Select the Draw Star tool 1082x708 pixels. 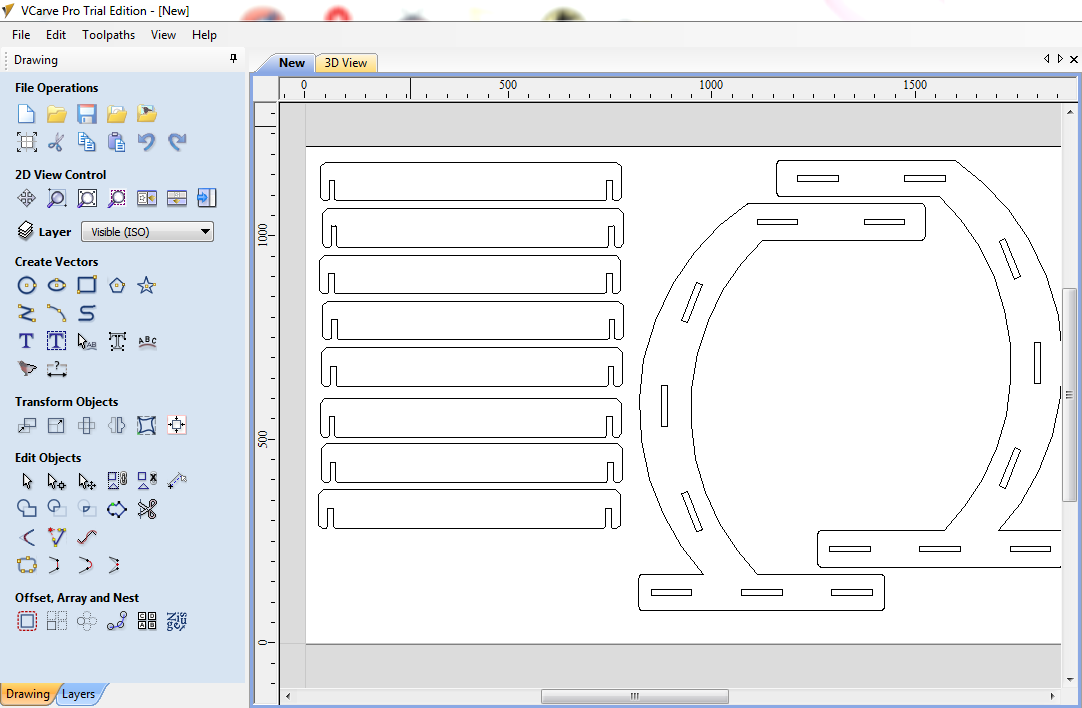click(147, 286)
